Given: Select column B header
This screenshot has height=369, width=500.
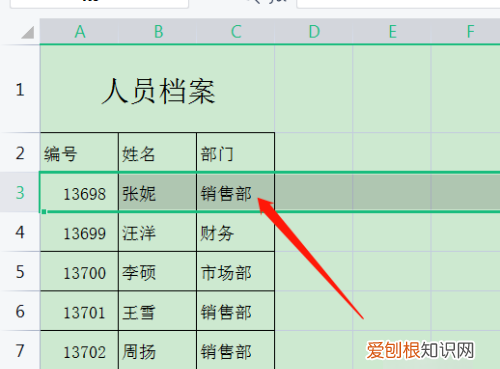Looking at the screenshot, I should (x=158, y=32).
